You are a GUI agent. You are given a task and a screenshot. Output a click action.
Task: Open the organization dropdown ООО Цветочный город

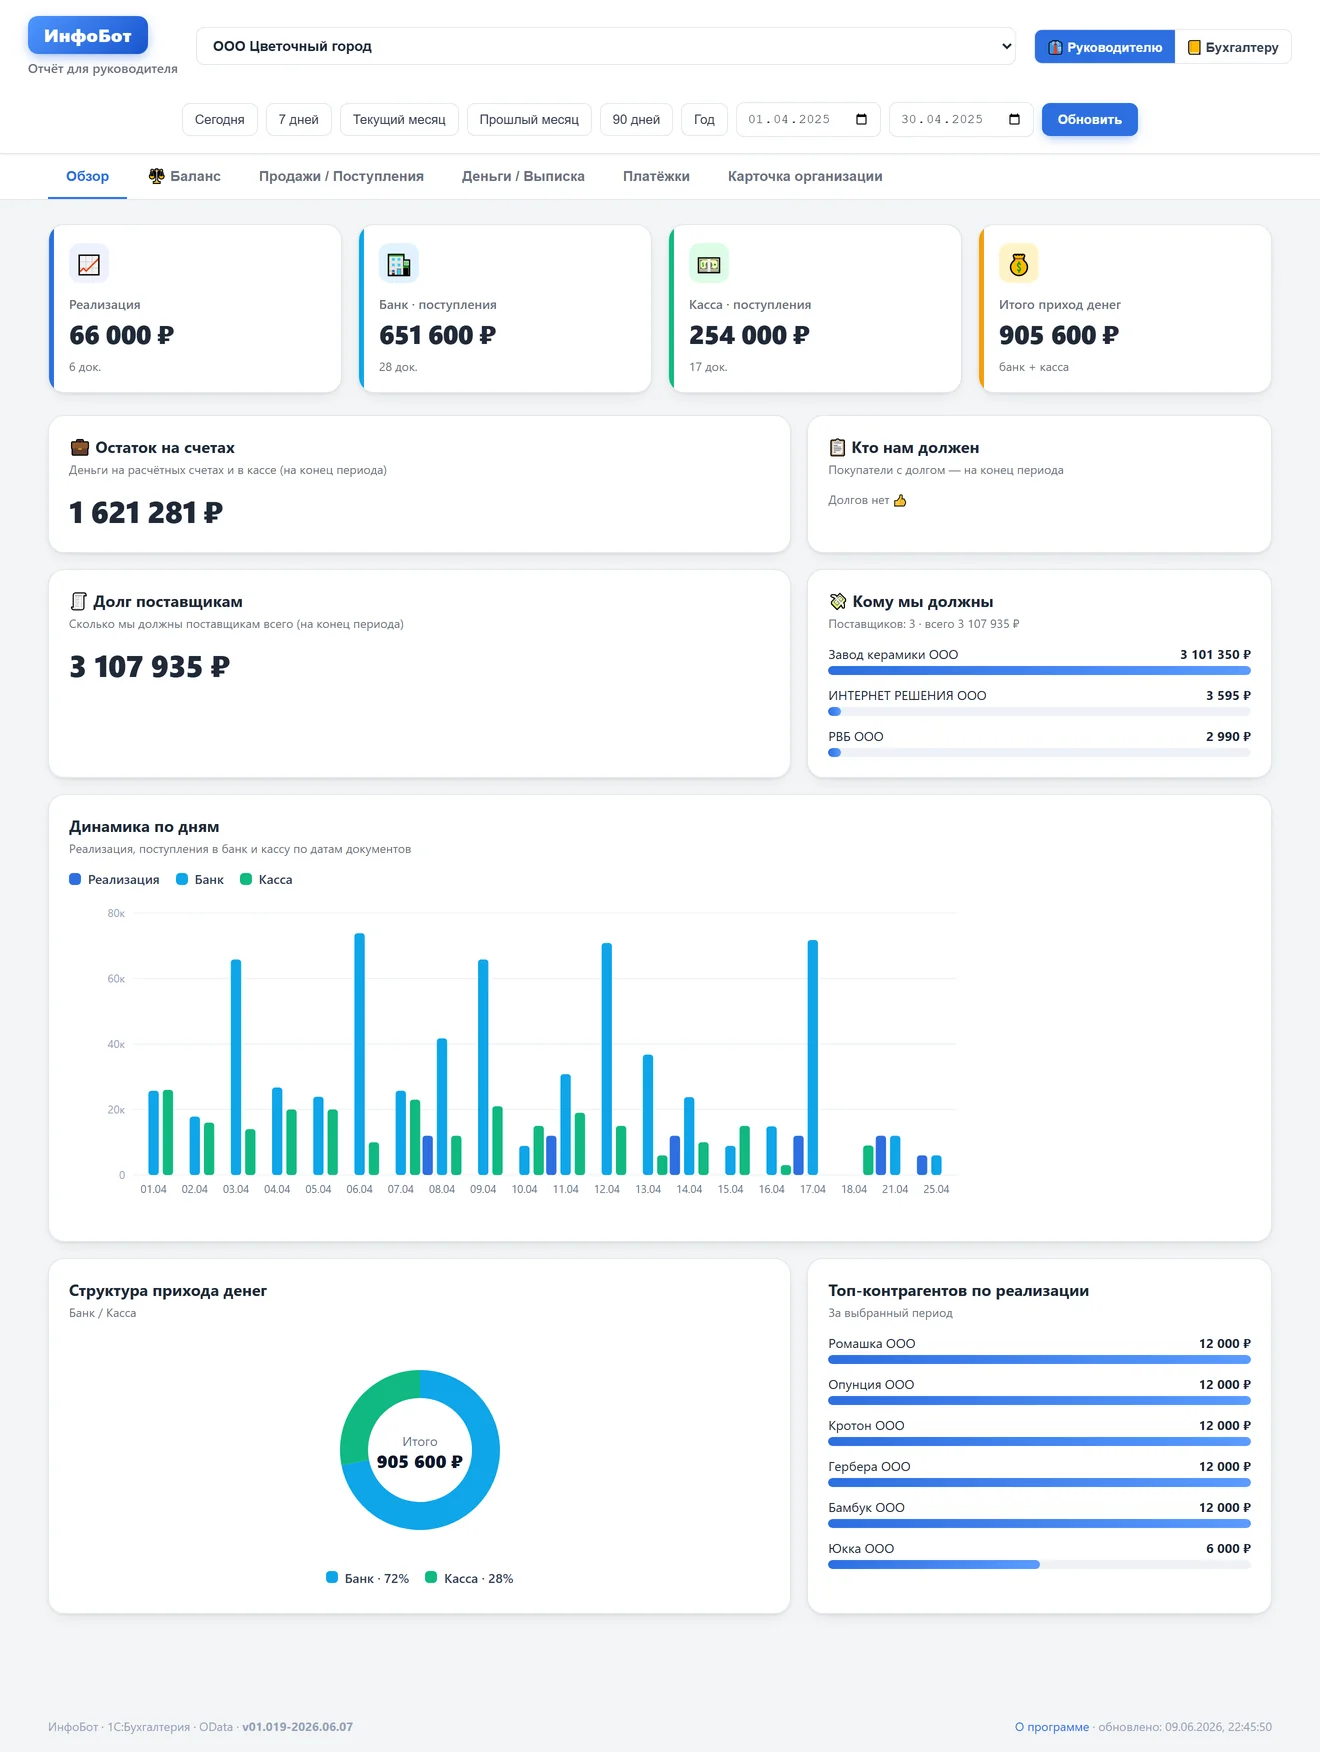point(606,46)
